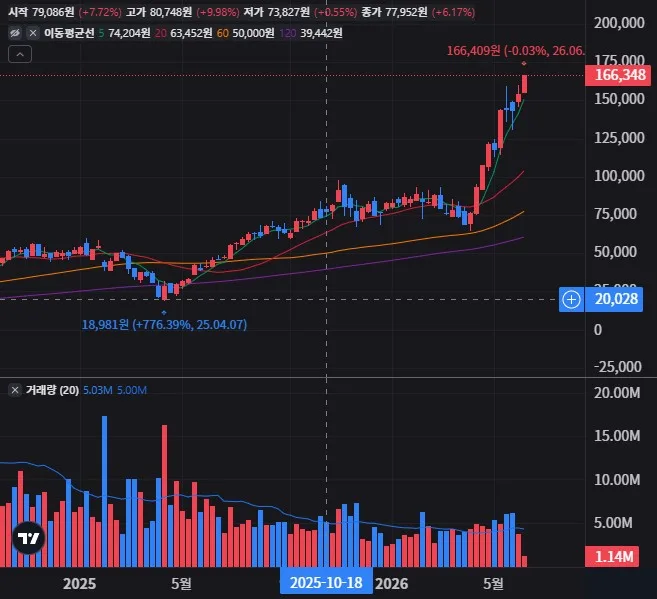Viewport: 657px width, 599px height.
Task: Click the 이동평균선 indicator name
Action: 69,33
